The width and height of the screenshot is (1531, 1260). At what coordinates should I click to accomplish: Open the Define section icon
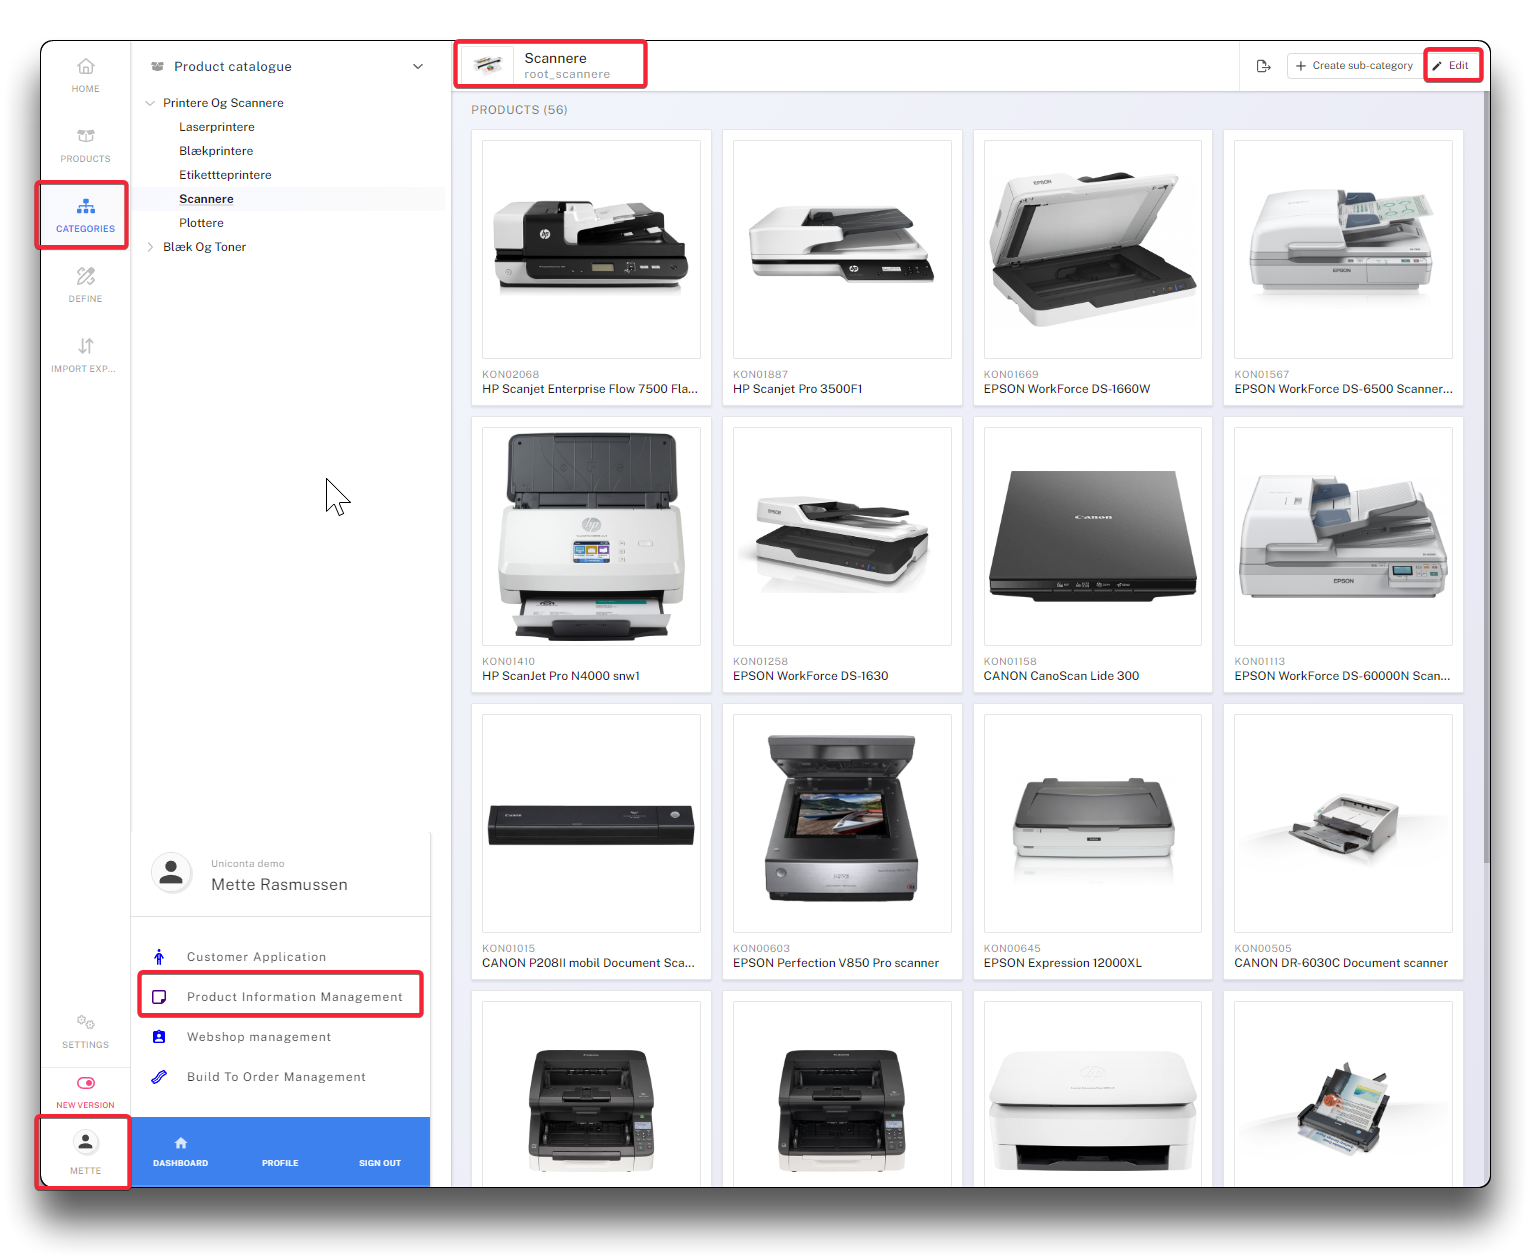click(86, 284)
